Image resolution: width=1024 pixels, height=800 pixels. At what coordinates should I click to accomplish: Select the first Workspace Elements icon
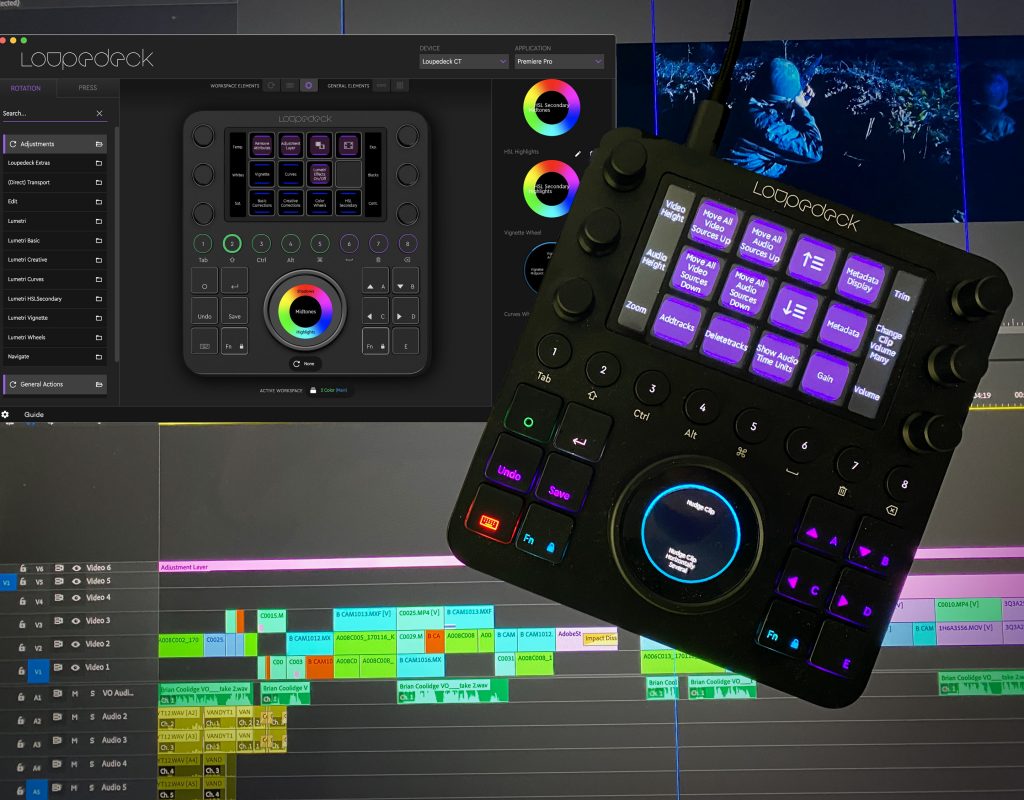pos(271,86)
